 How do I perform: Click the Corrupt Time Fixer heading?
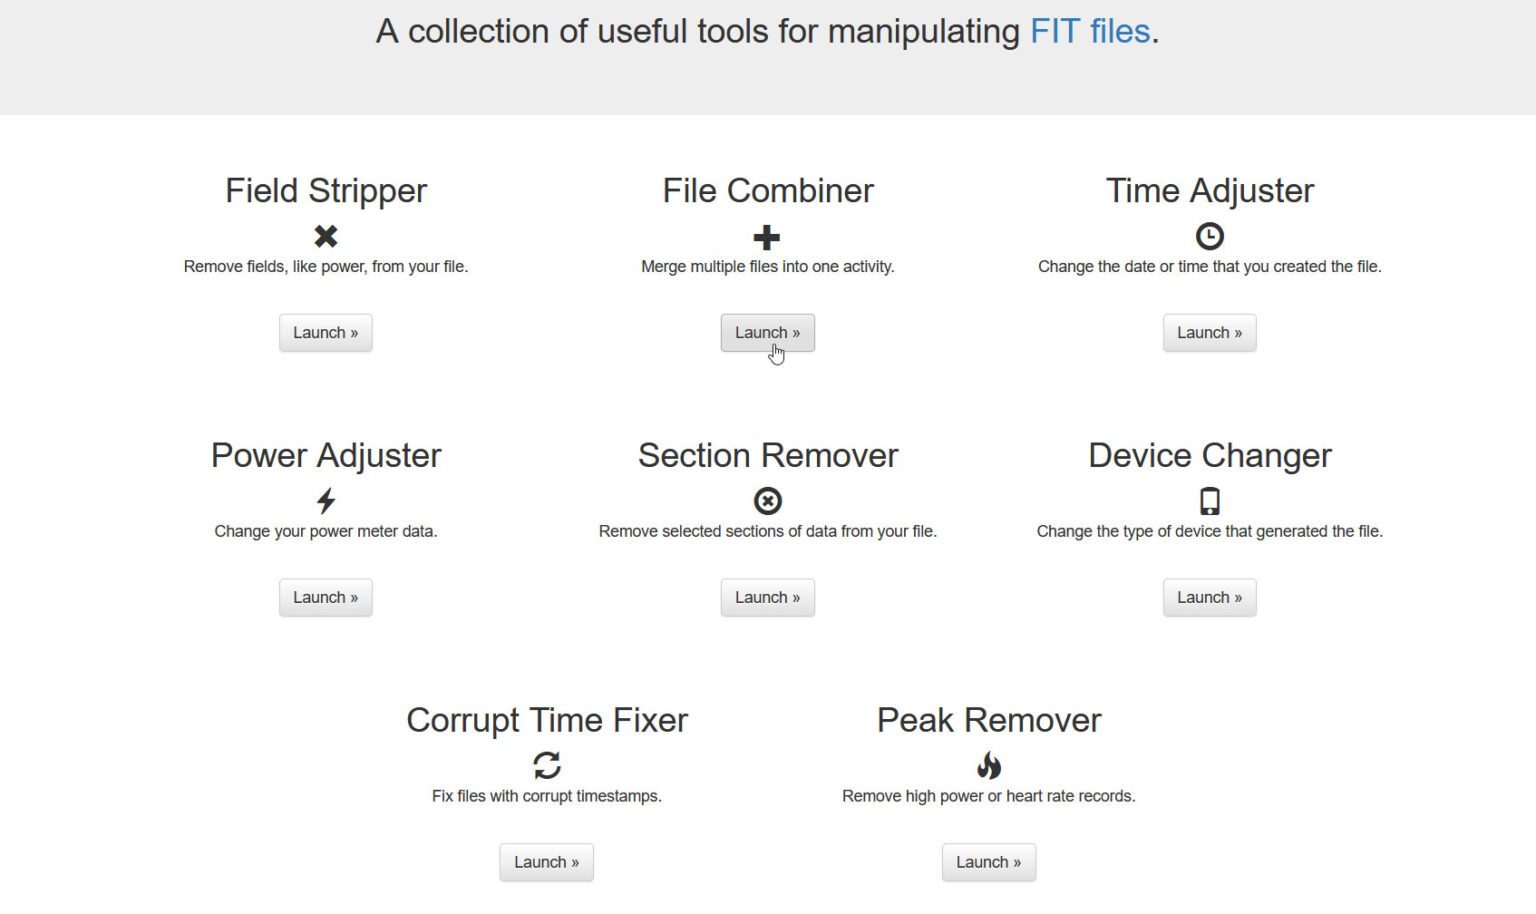click(547, 720)
